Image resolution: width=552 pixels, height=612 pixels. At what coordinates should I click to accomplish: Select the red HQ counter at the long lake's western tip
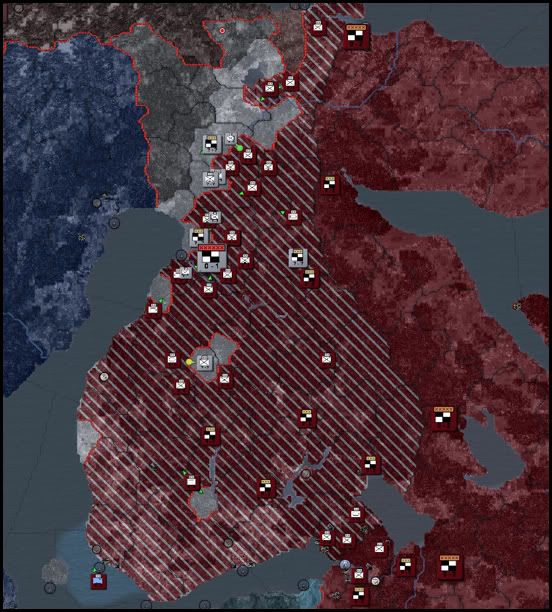330,185
